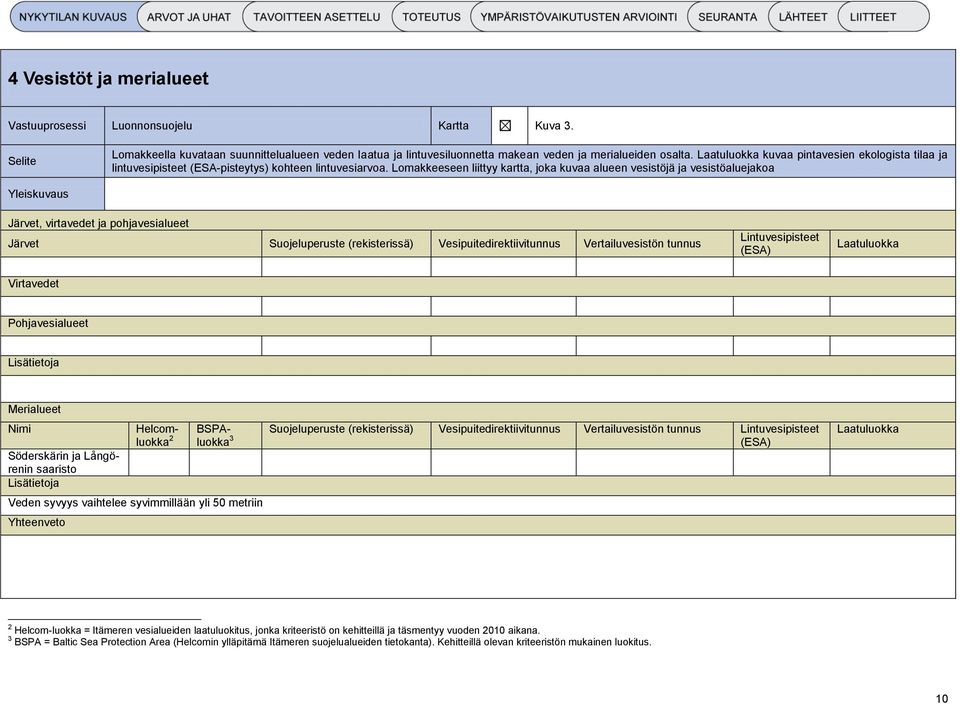
Task: Click 'Laatuluokka' in the Merialueet table
Action: [868, 429]
